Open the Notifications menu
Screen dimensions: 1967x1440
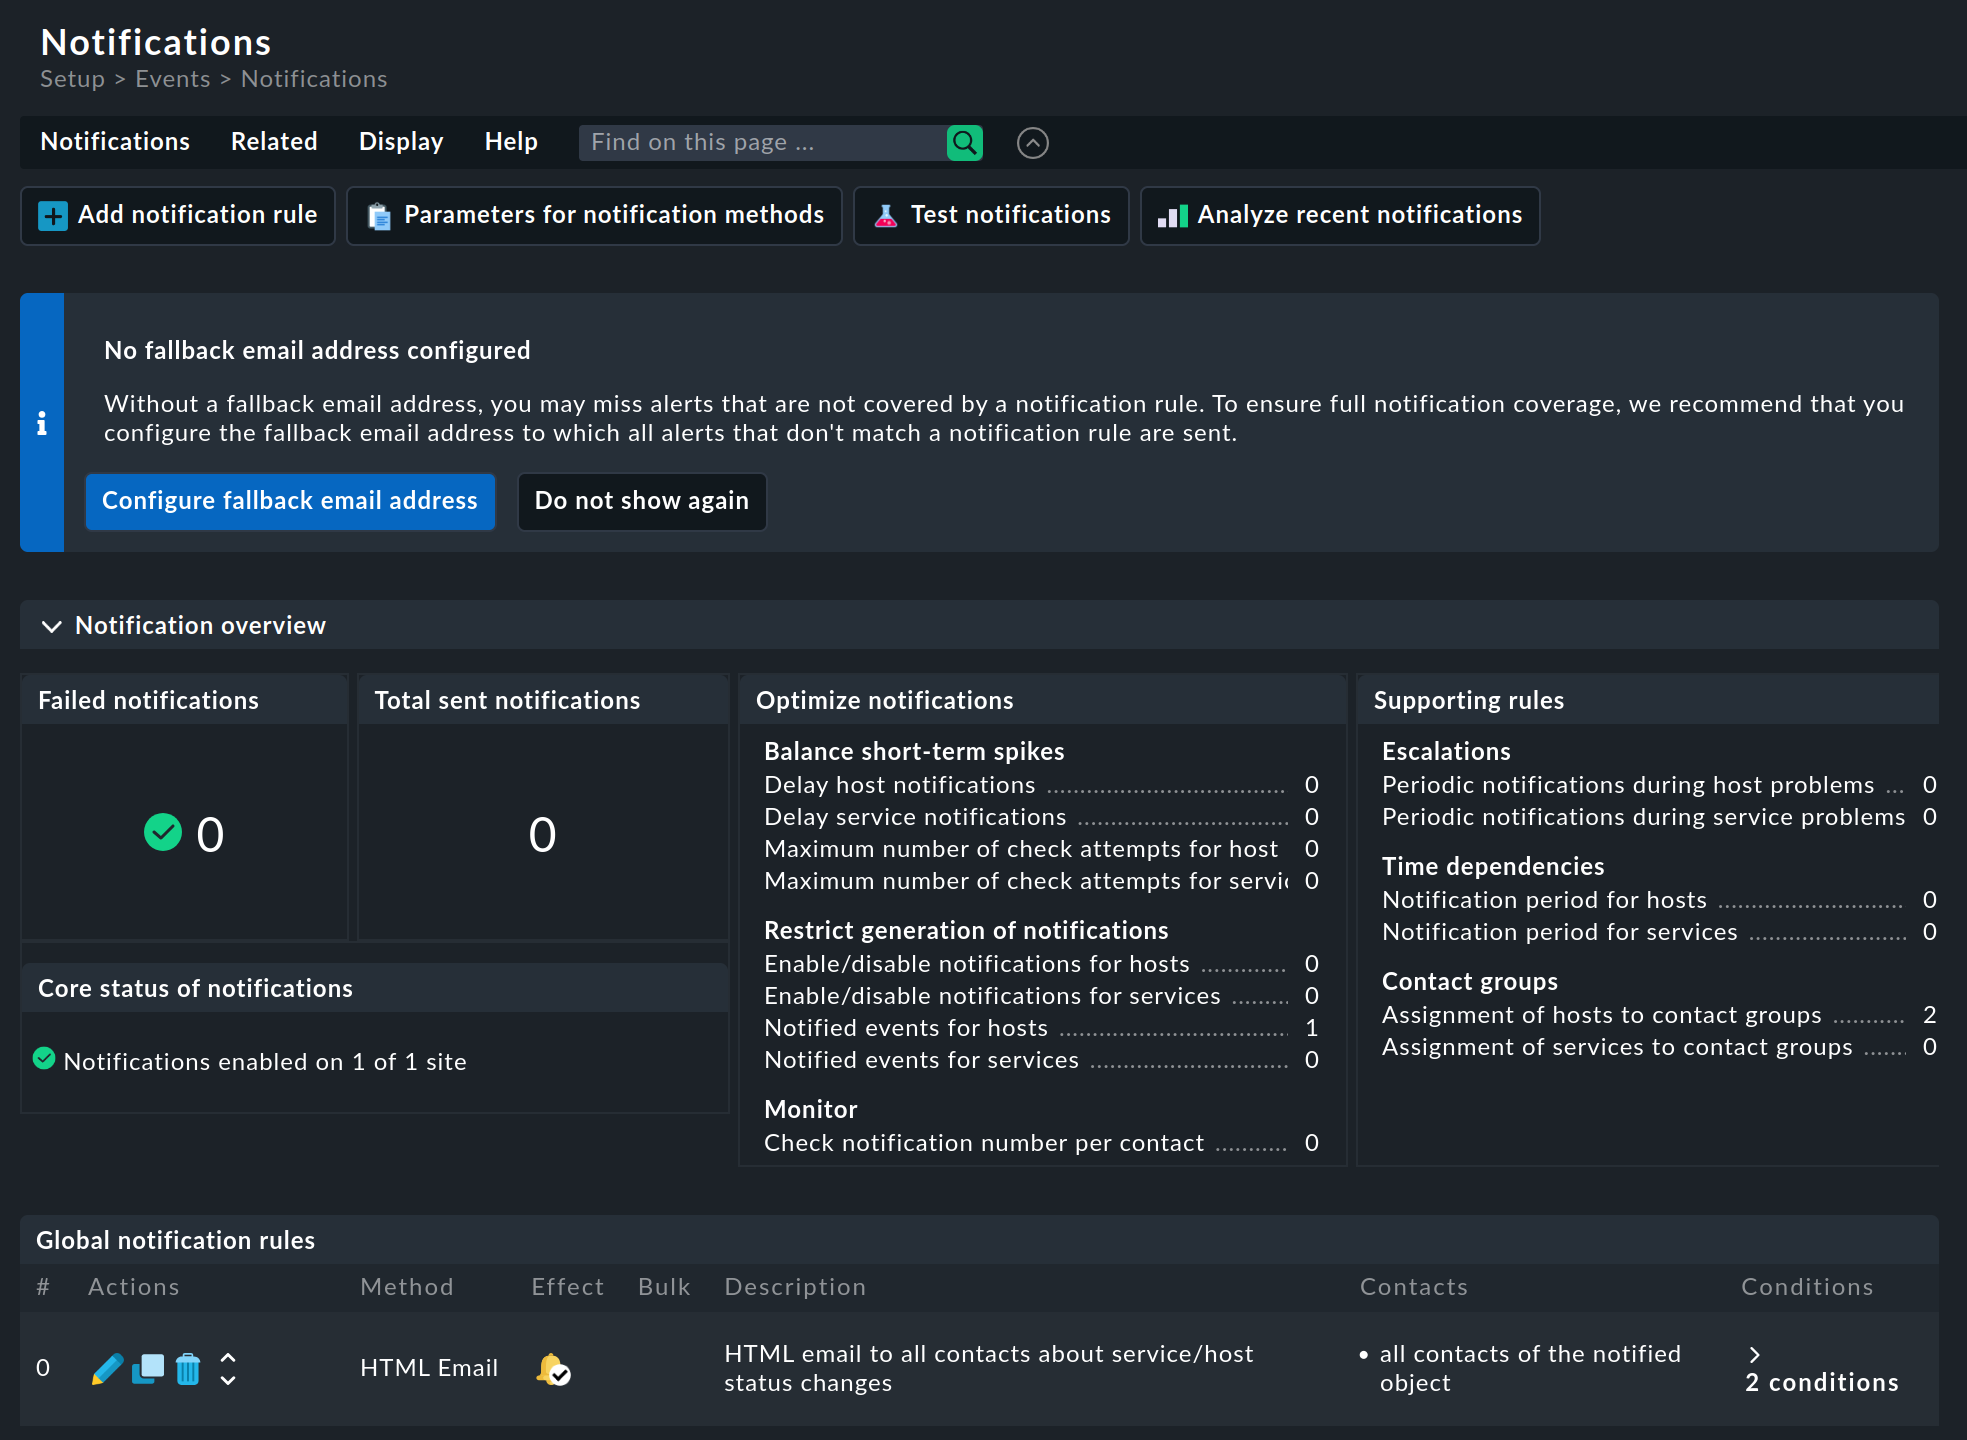115,142
